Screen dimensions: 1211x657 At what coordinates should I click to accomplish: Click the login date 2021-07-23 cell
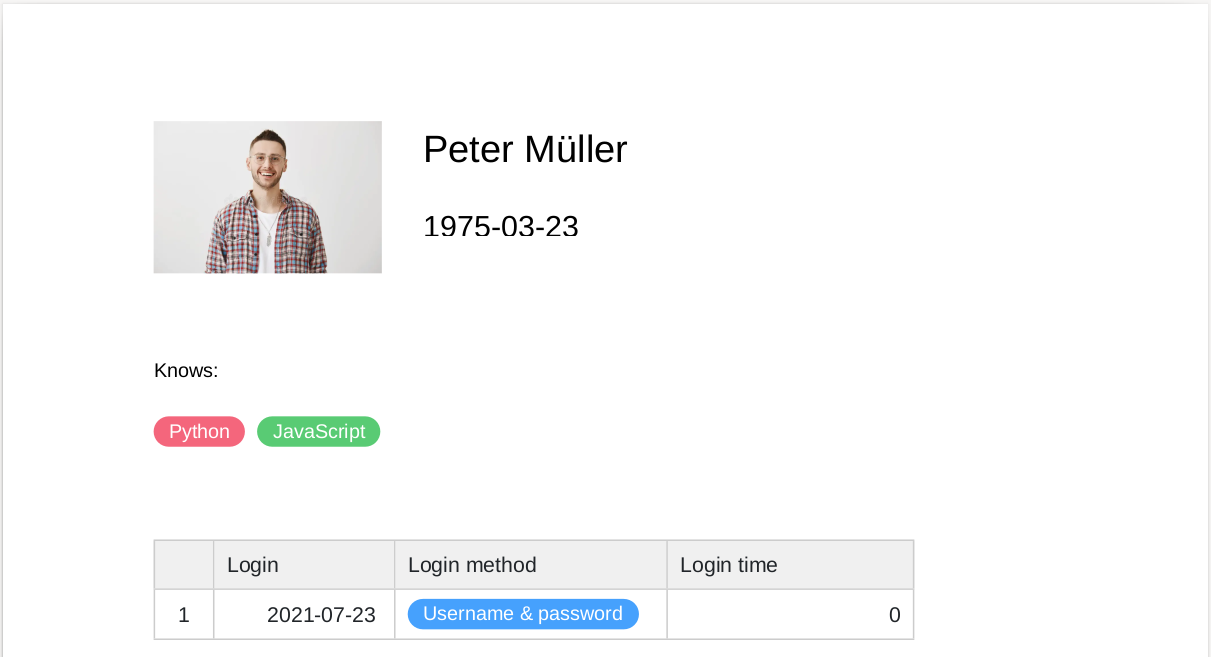(x=321, y=615)
